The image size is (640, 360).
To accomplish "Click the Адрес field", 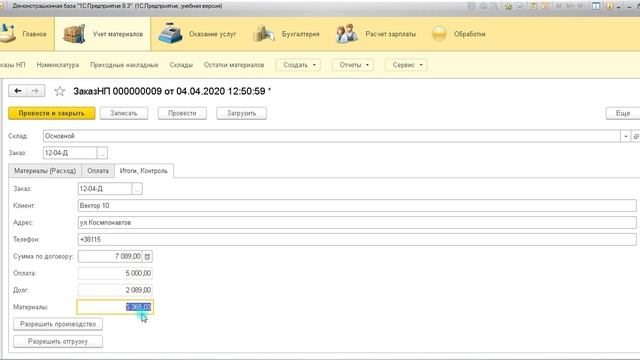I will (x=357, y=222).
